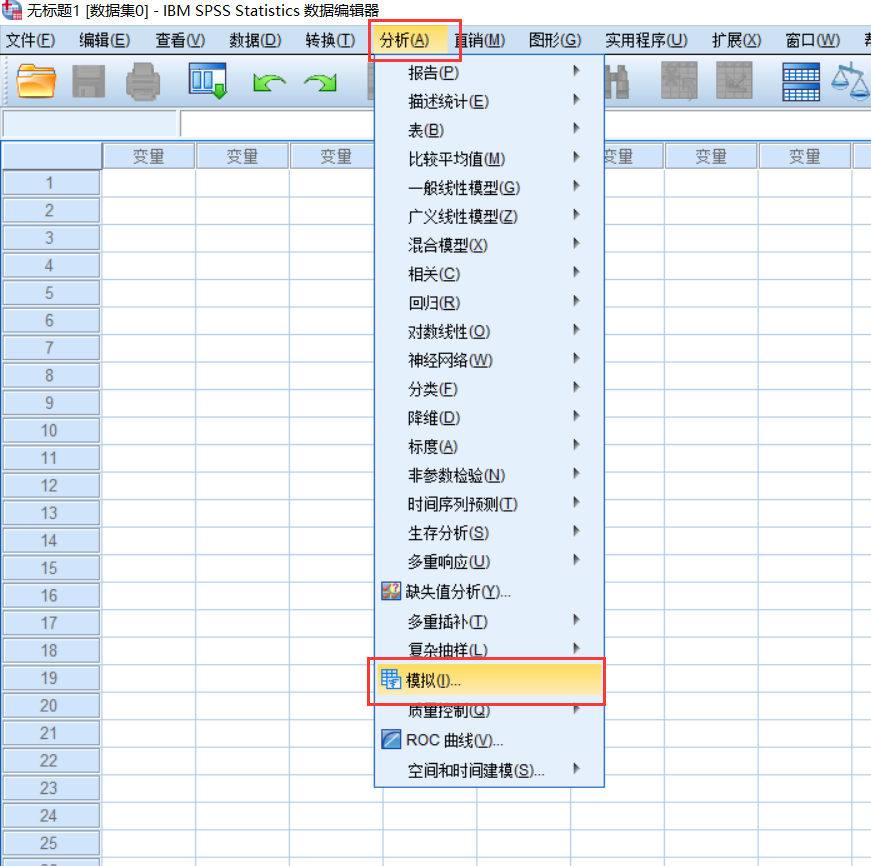Choose ROC 曲线(V)... menu entry
The image size is (871, 866).
point(489,740)
